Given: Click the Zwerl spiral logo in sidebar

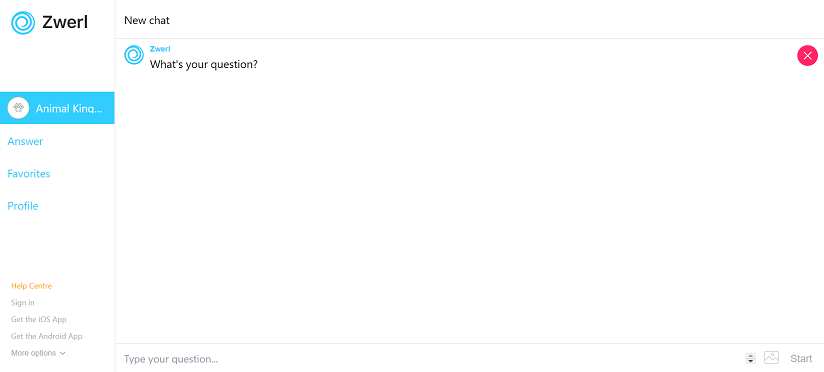Looking at the screenshot, I should [x=23, y=23].
